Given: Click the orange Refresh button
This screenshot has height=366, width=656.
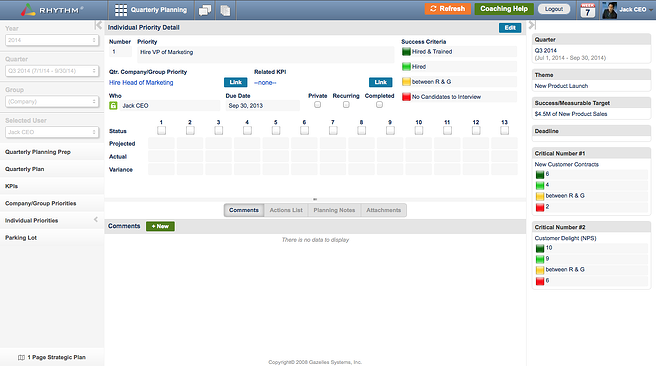Looking at the screenshot, I should 448,9.
